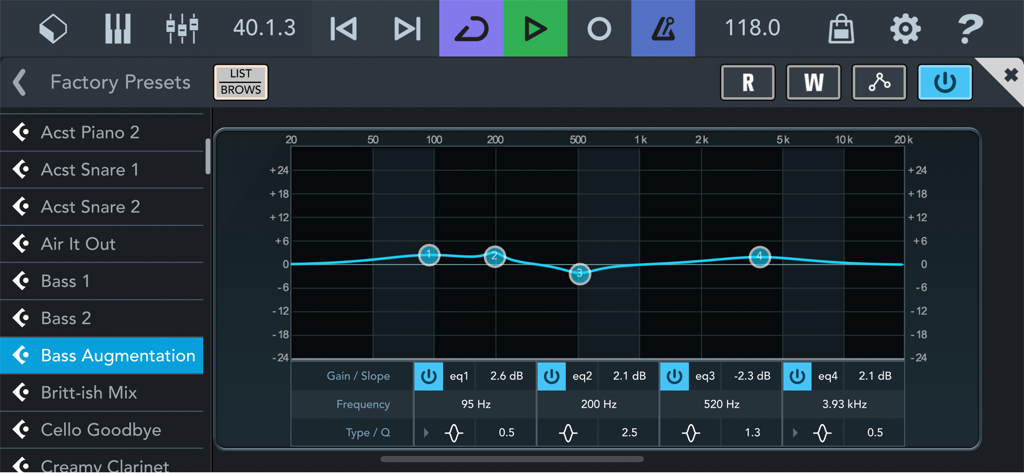1024x473 pixels.
Task: Open the mixer faders panel
Action: click(182, 28)
